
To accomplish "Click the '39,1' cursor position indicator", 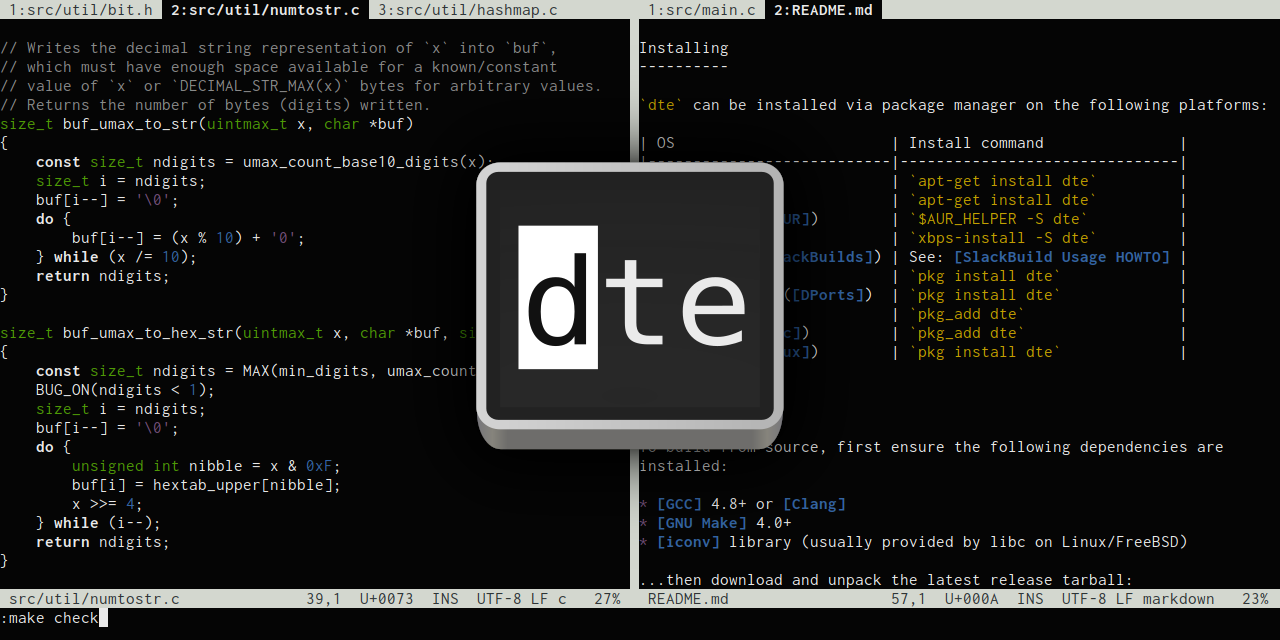I will pyautogui.click(x=324, y=599).
